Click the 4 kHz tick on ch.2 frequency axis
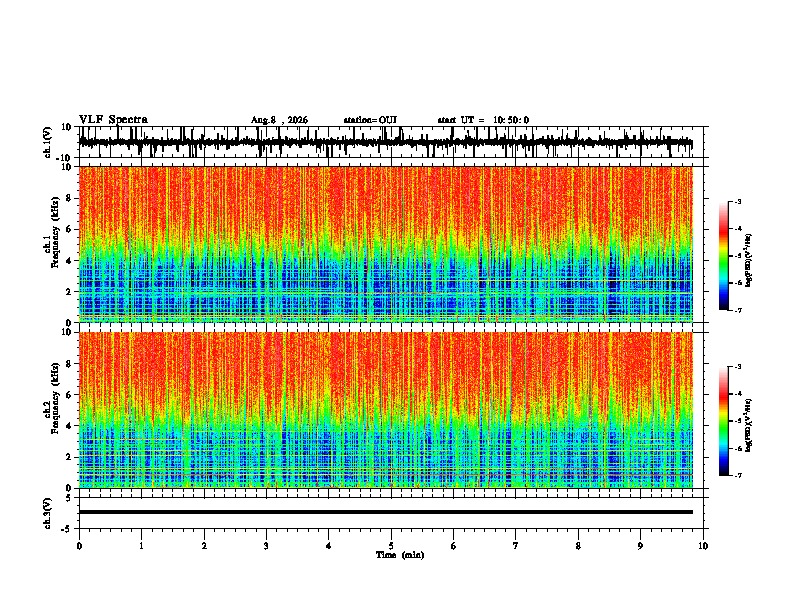792x612 pixels. click(x=69, y=426)
